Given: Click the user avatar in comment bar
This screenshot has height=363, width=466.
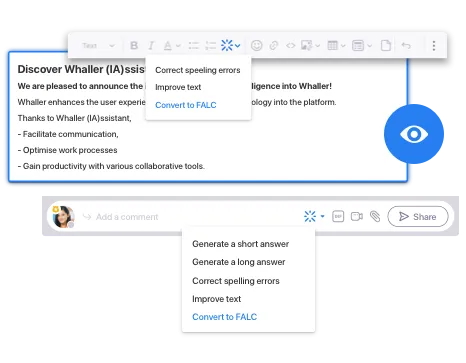Looking at the screenshot, I should pos(63,217).
